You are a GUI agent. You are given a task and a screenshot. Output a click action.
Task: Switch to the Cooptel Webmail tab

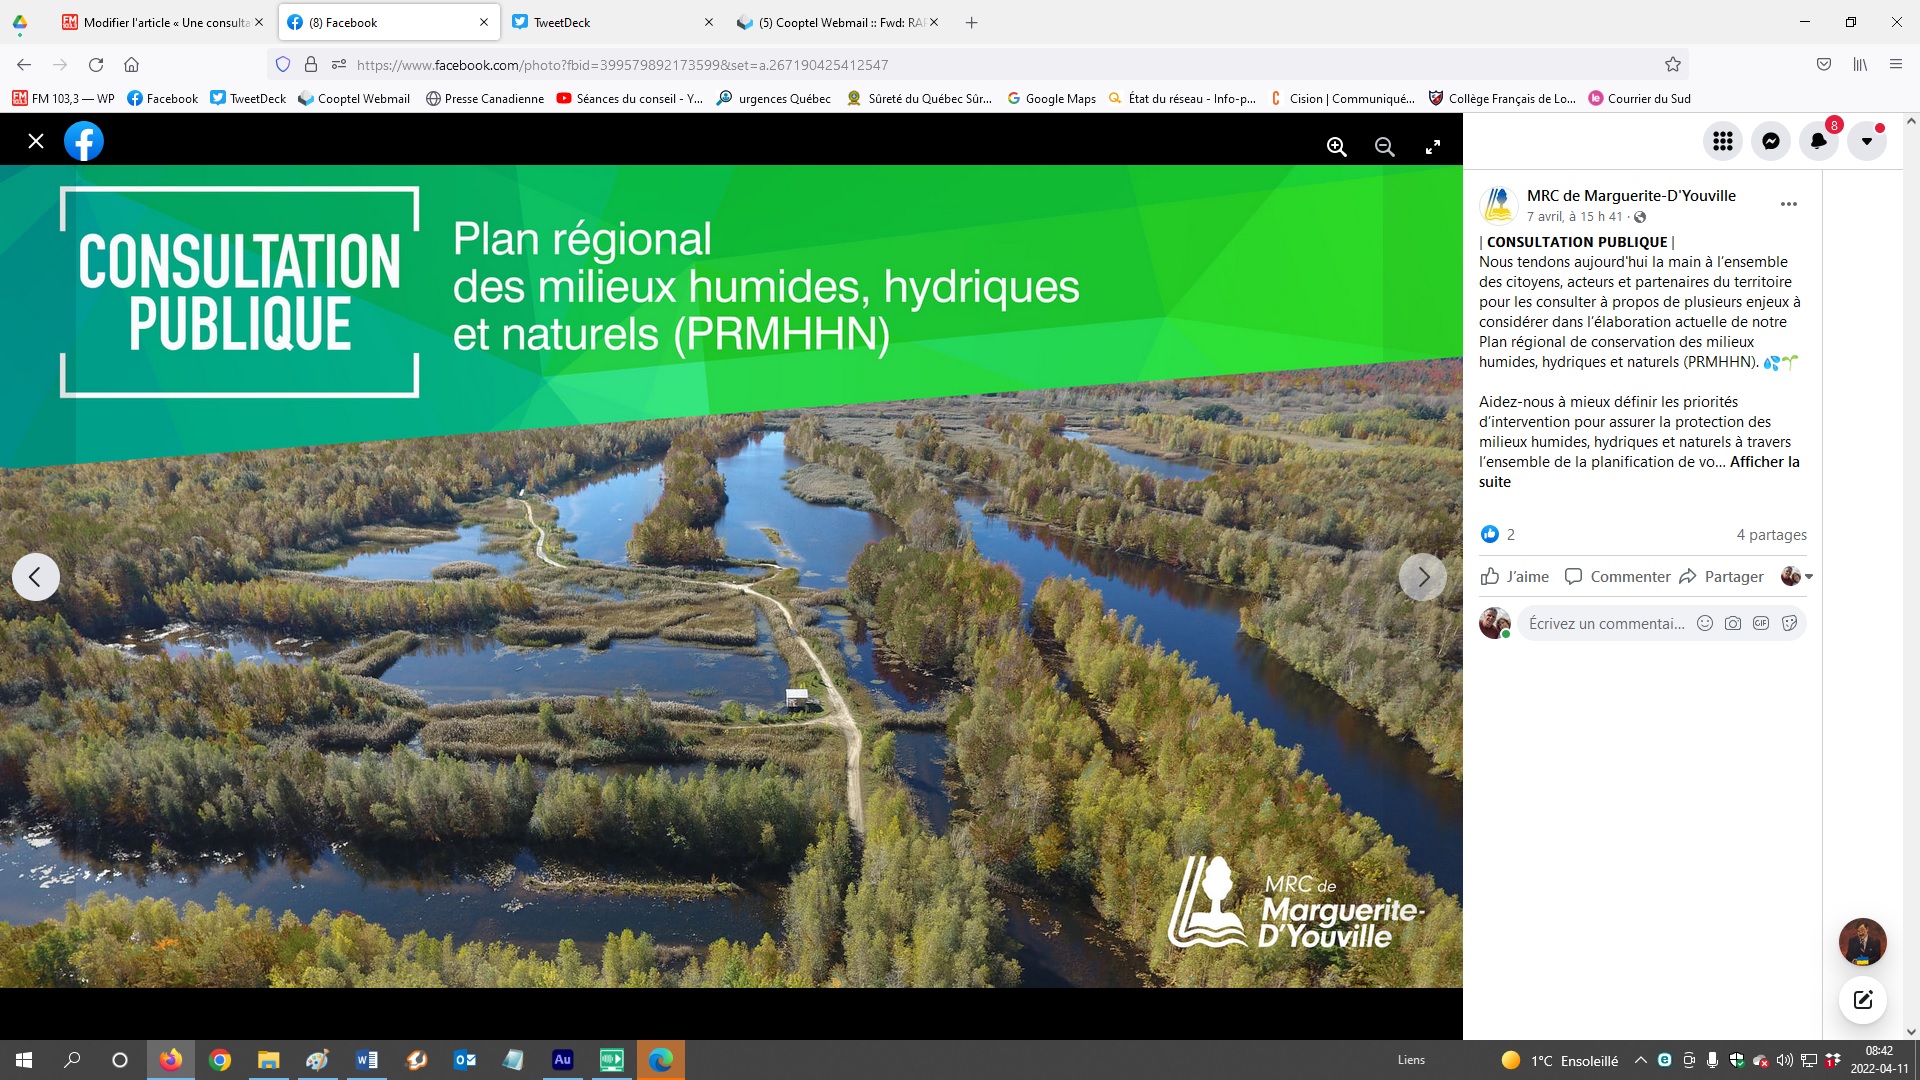pos(840,22)
